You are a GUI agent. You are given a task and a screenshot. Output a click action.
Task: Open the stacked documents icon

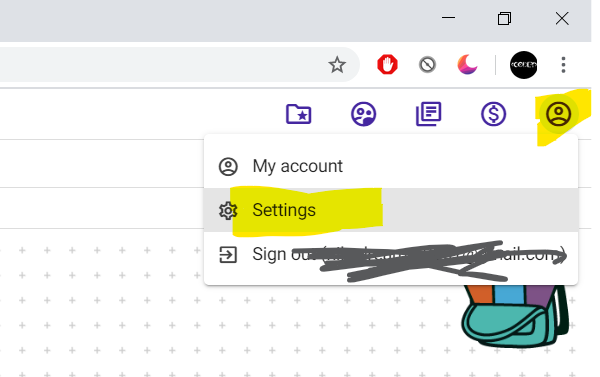[429, 114]
